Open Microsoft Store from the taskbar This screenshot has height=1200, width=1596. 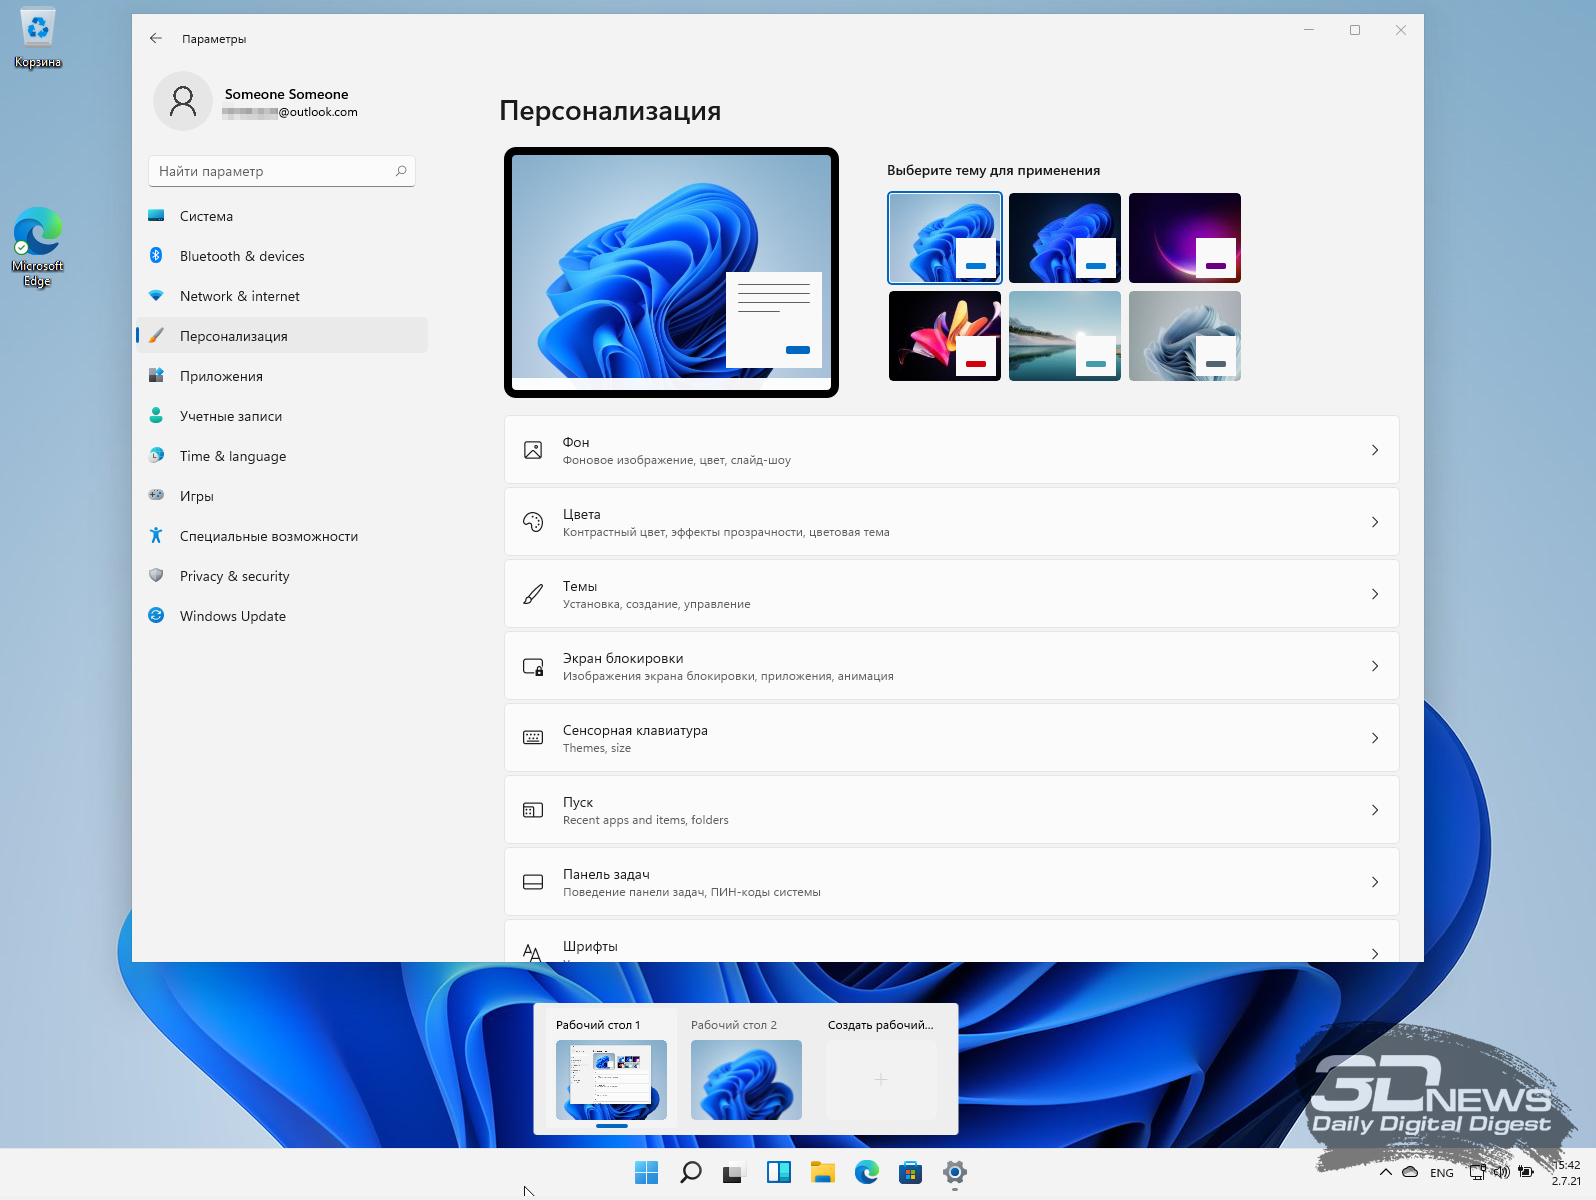coord(911,1172)
